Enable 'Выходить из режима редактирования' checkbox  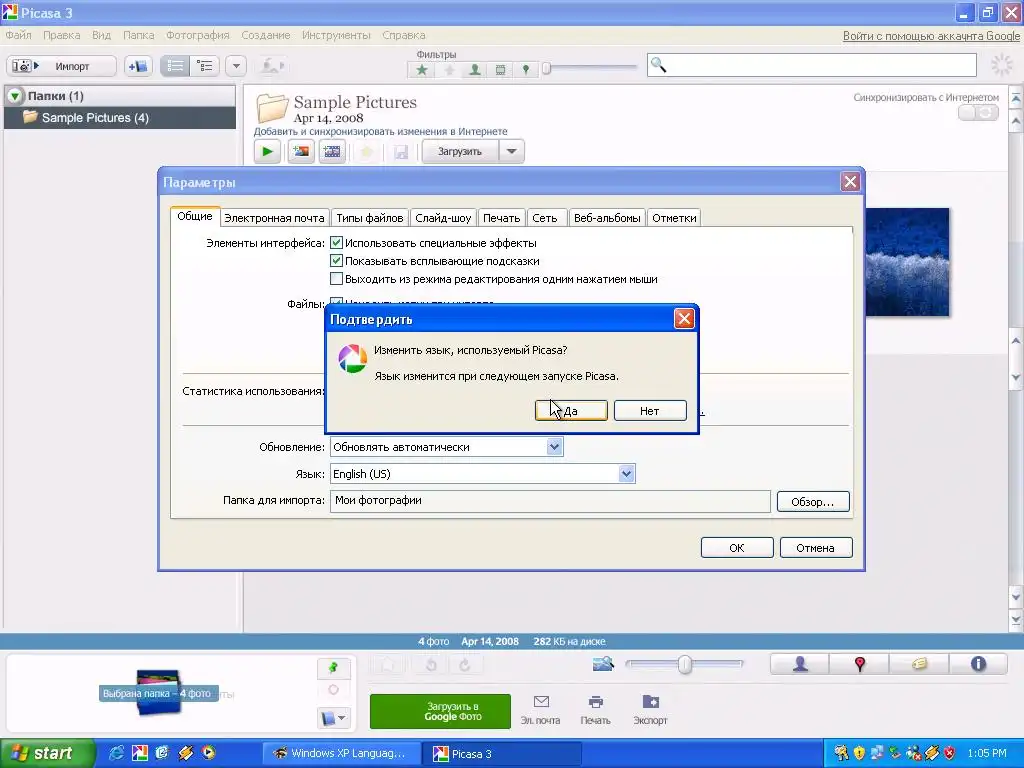[336, 279]
